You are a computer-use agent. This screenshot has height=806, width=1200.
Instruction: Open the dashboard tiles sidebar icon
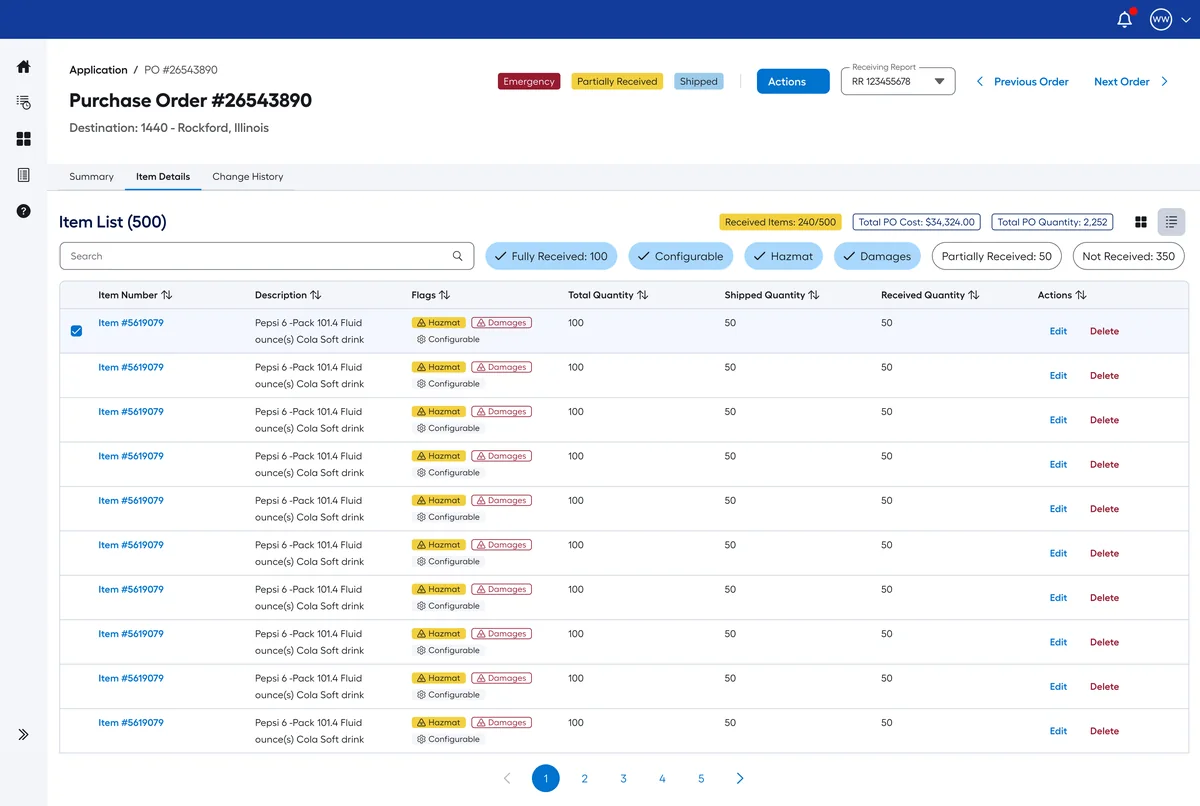coord(24,139)
